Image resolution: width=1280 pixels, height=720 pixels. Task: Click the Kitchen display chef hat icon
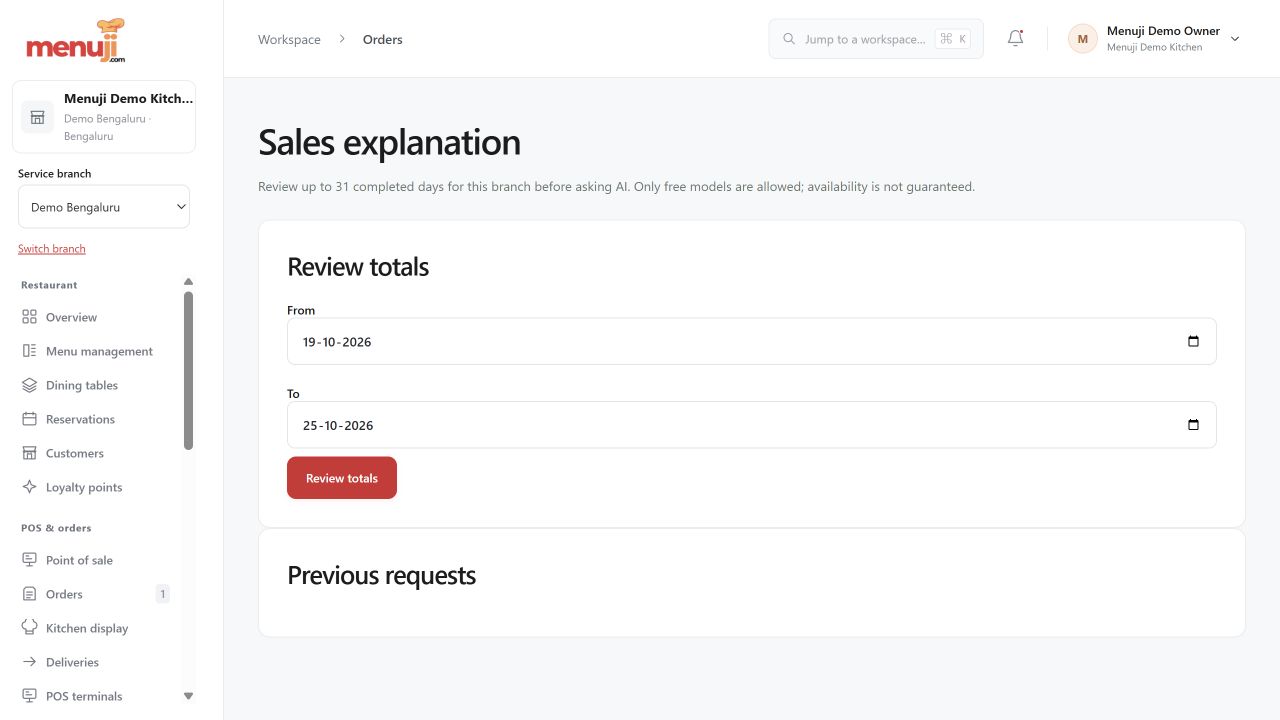click(x=29, y=628)
